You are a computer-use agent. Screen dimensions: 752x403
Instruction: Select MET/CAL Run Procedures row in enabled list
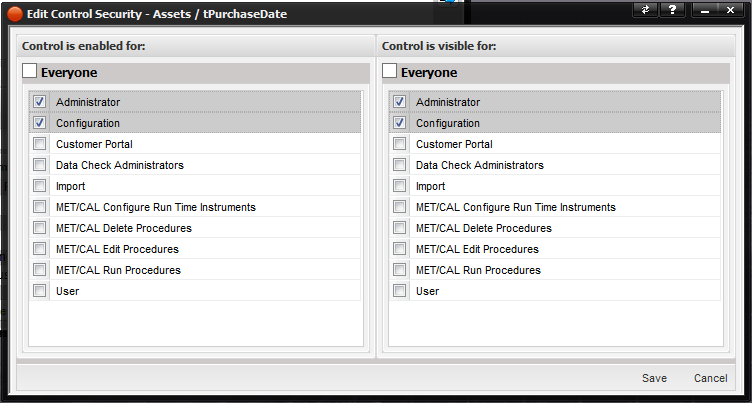click(195, 270)
